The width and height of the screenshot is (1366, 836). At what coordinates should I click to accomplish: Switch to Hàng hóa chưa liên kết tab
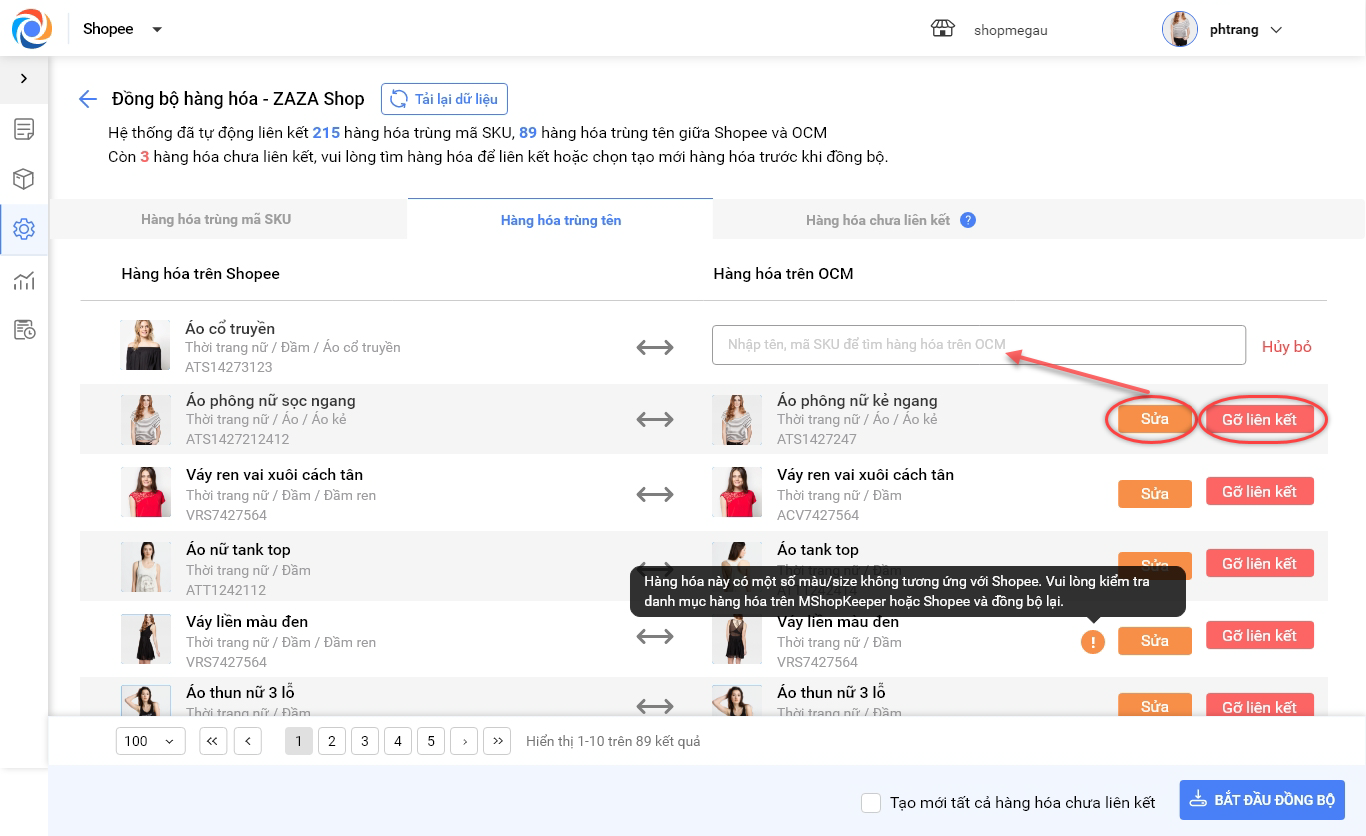point(877,220)
